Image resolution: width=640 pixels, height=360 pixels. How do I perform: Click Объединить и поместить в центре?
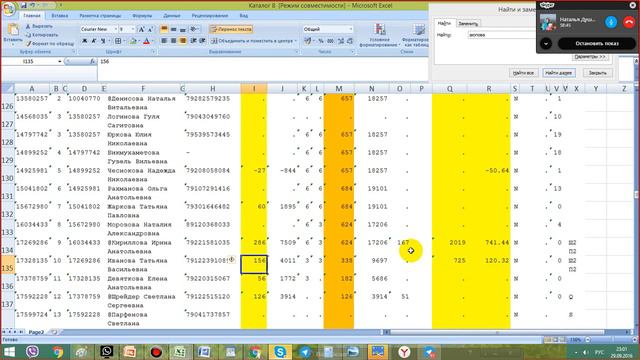tap(251, 41)
